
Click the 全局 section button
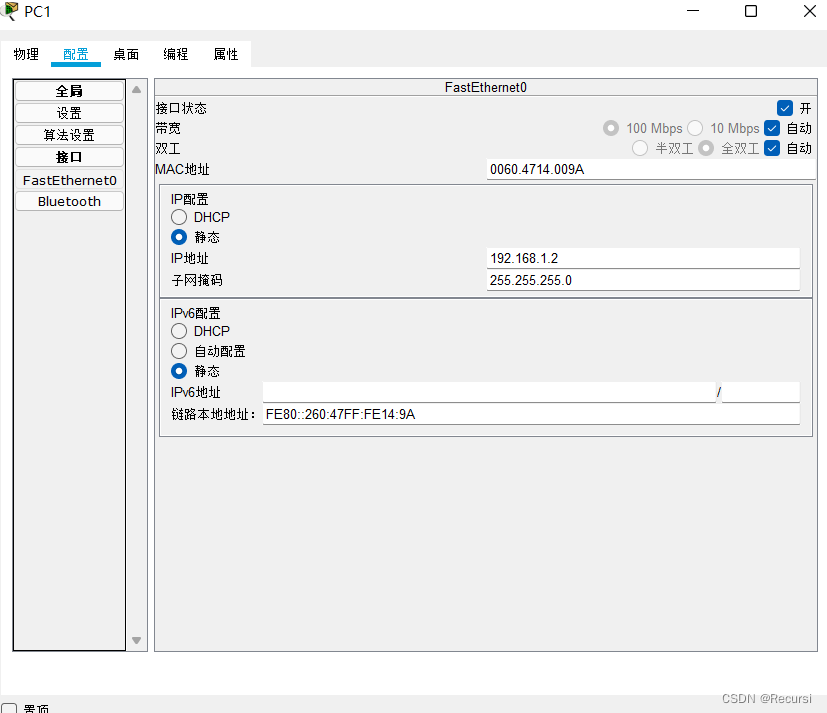70,91
